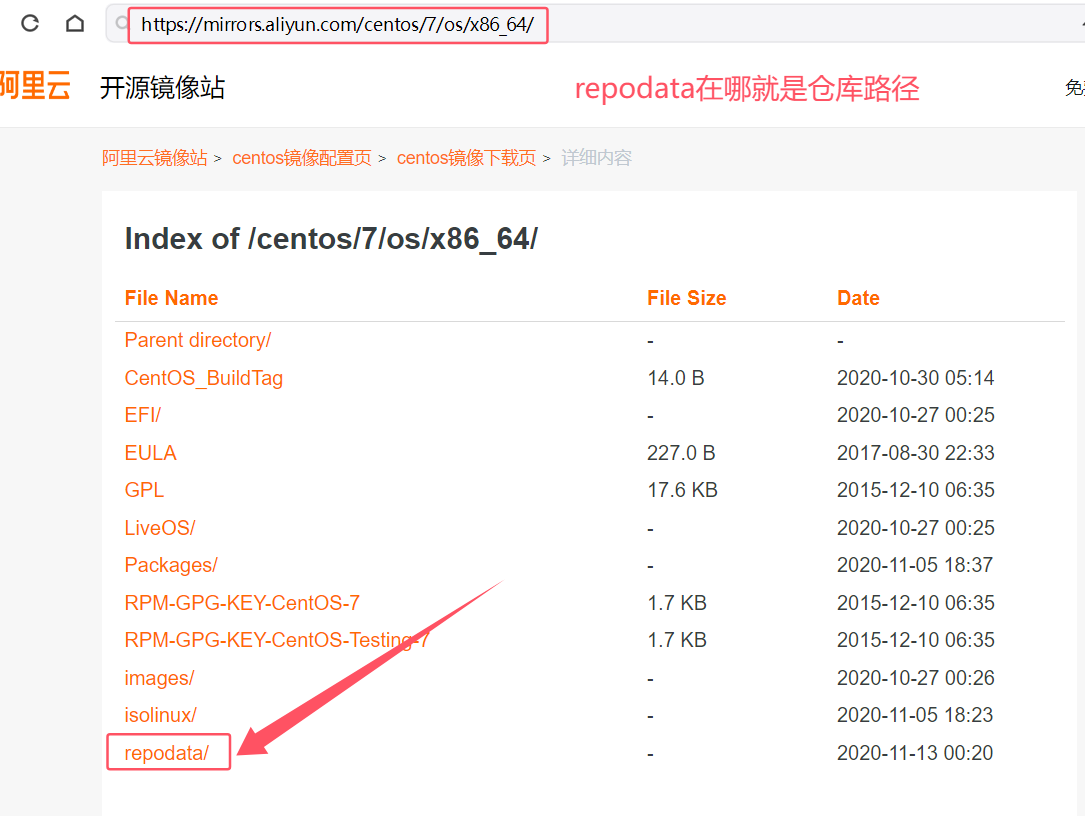Open the EULA file
The image size is (1085, 816).
click(x=150, y=453)
